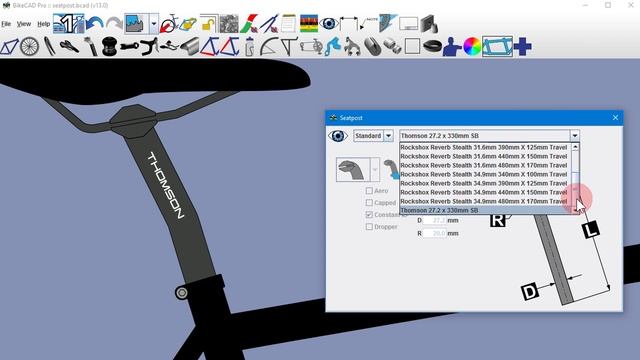Select Rockshox Reverb Stealth 31.6mm 390mm X 125mm
Viewport: 640px width, 360px height.
click(484, 147)
